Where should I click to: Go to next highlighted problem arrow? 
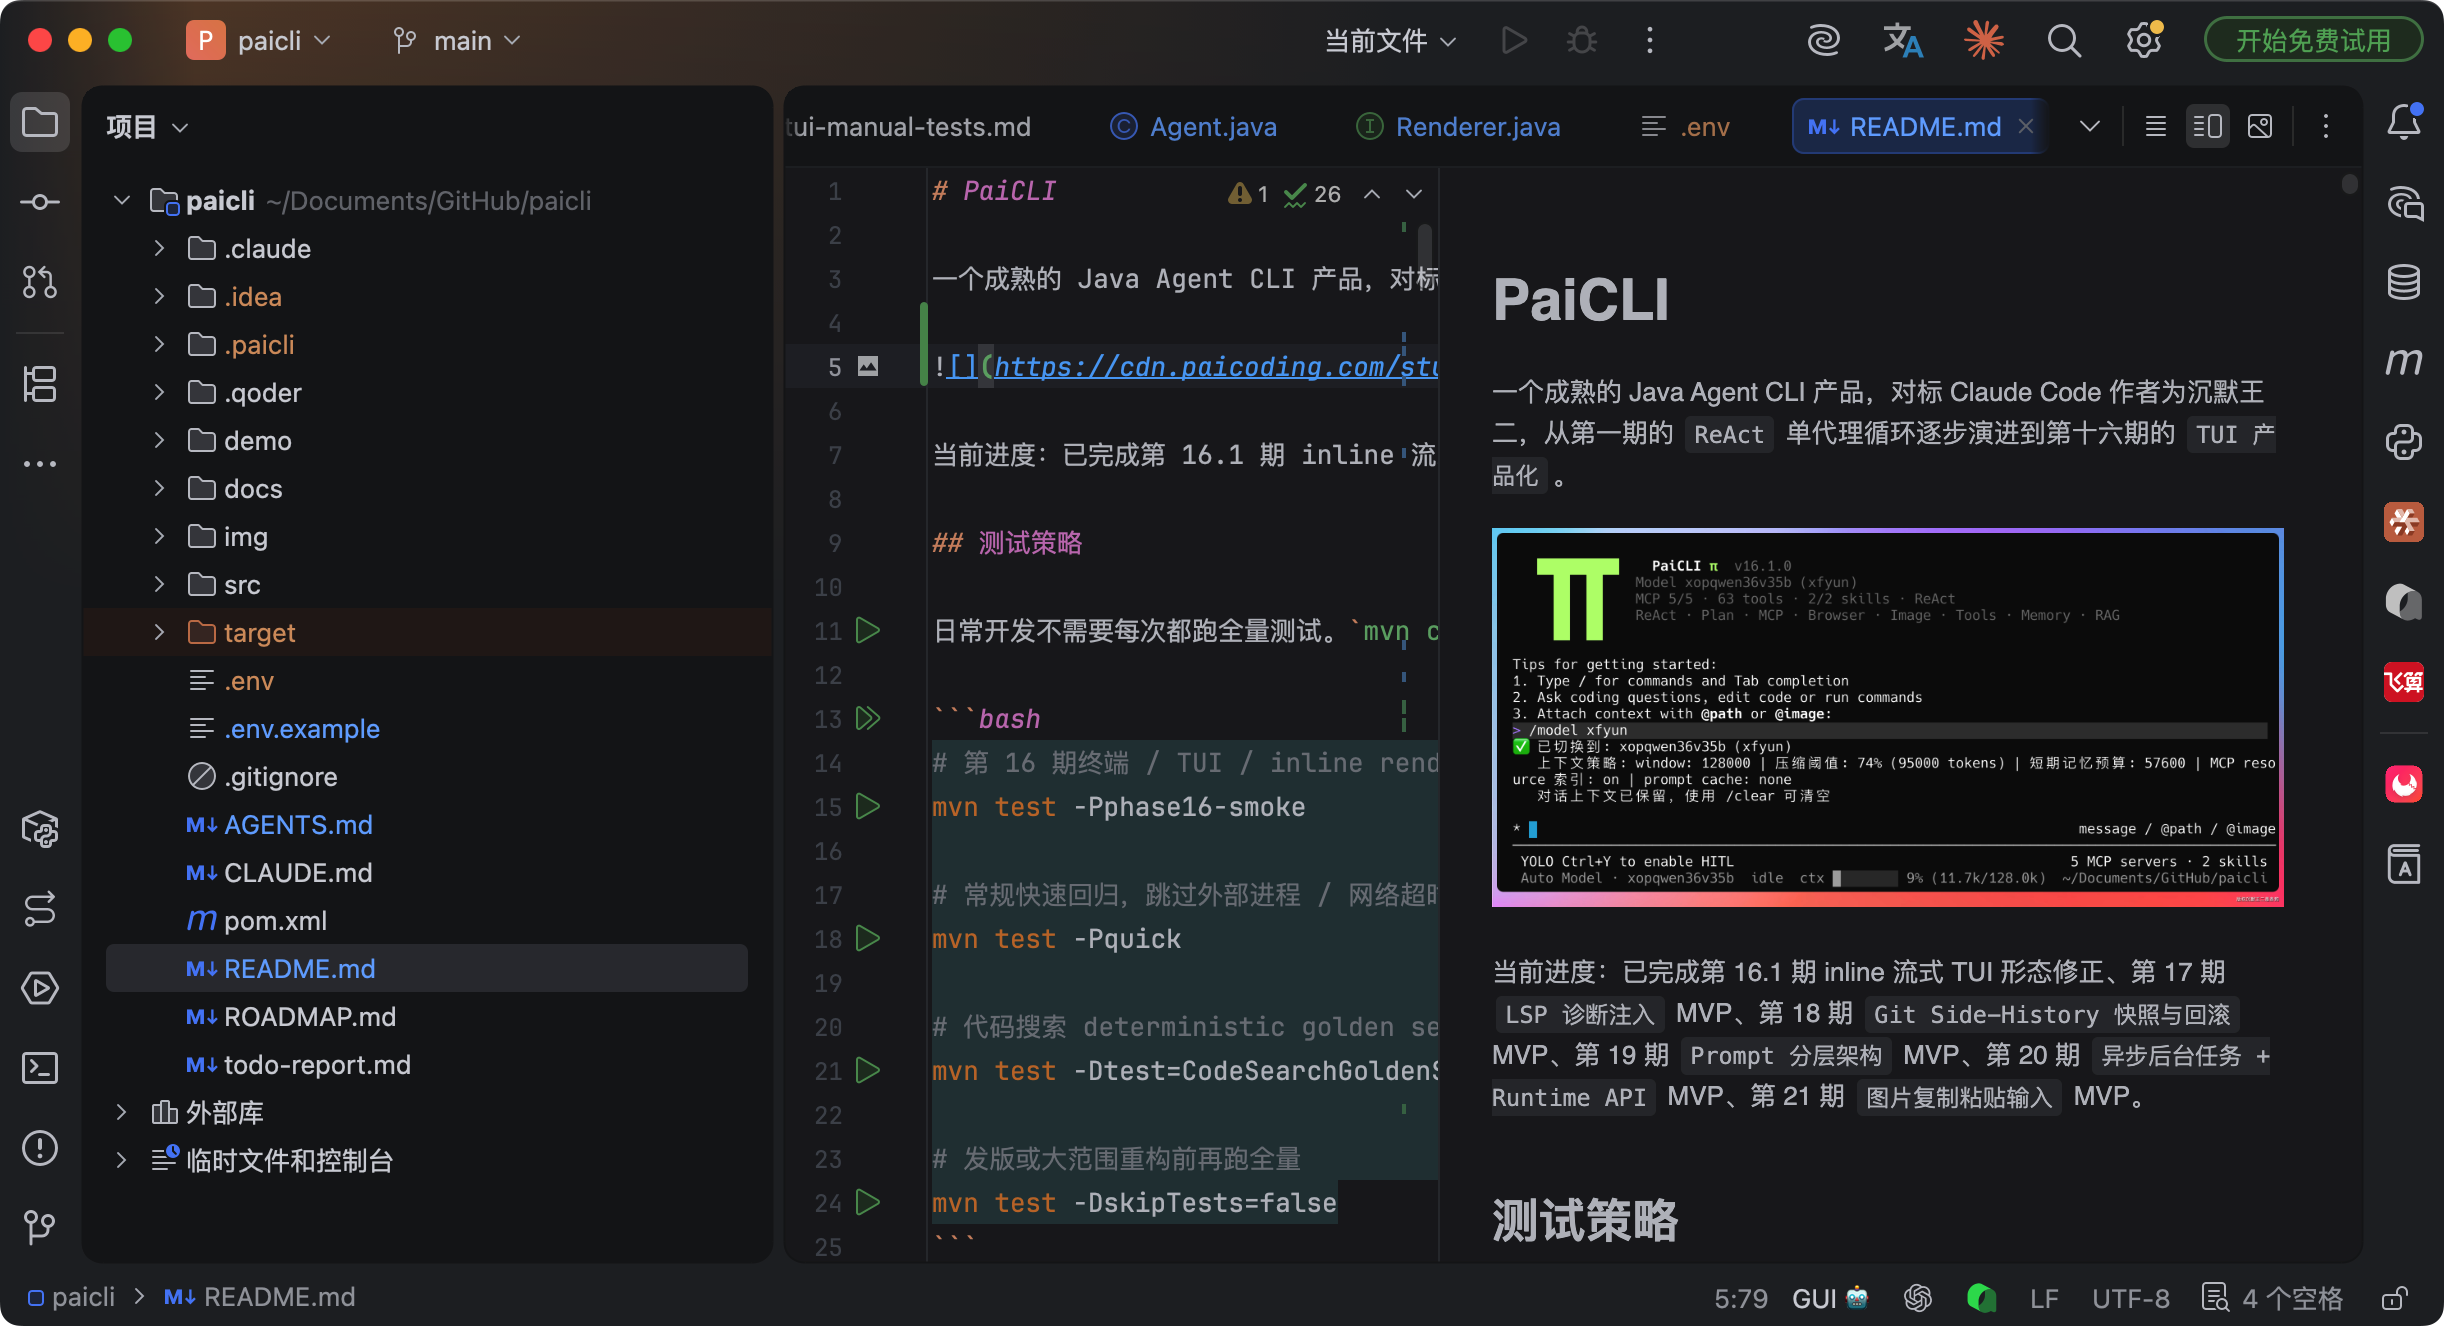click(x=1414, y=194)
